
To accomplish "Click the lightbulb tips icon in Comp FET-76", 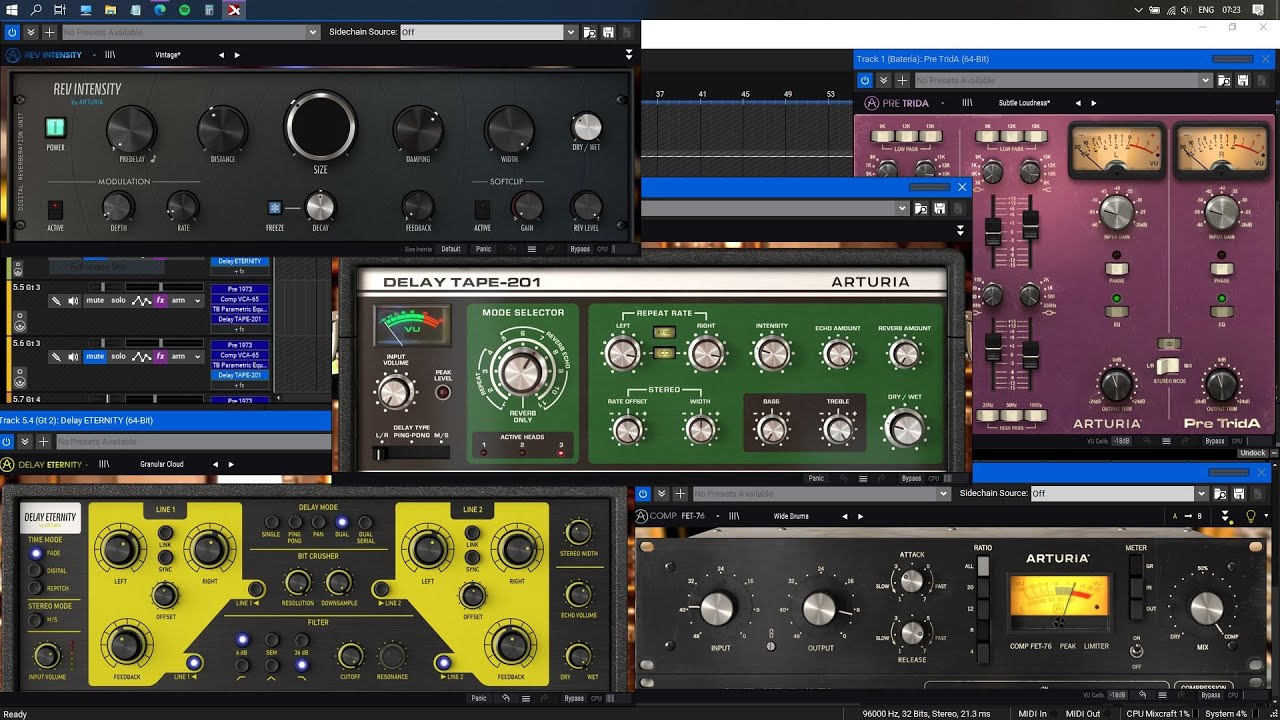I will click(1249, 516).
